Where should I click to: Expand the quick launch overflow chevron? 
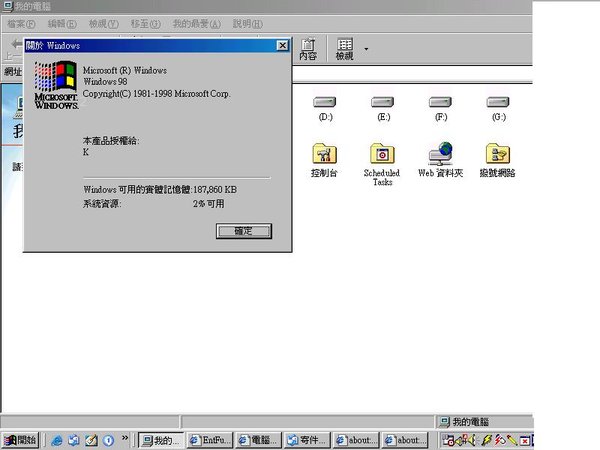(125, 438)
